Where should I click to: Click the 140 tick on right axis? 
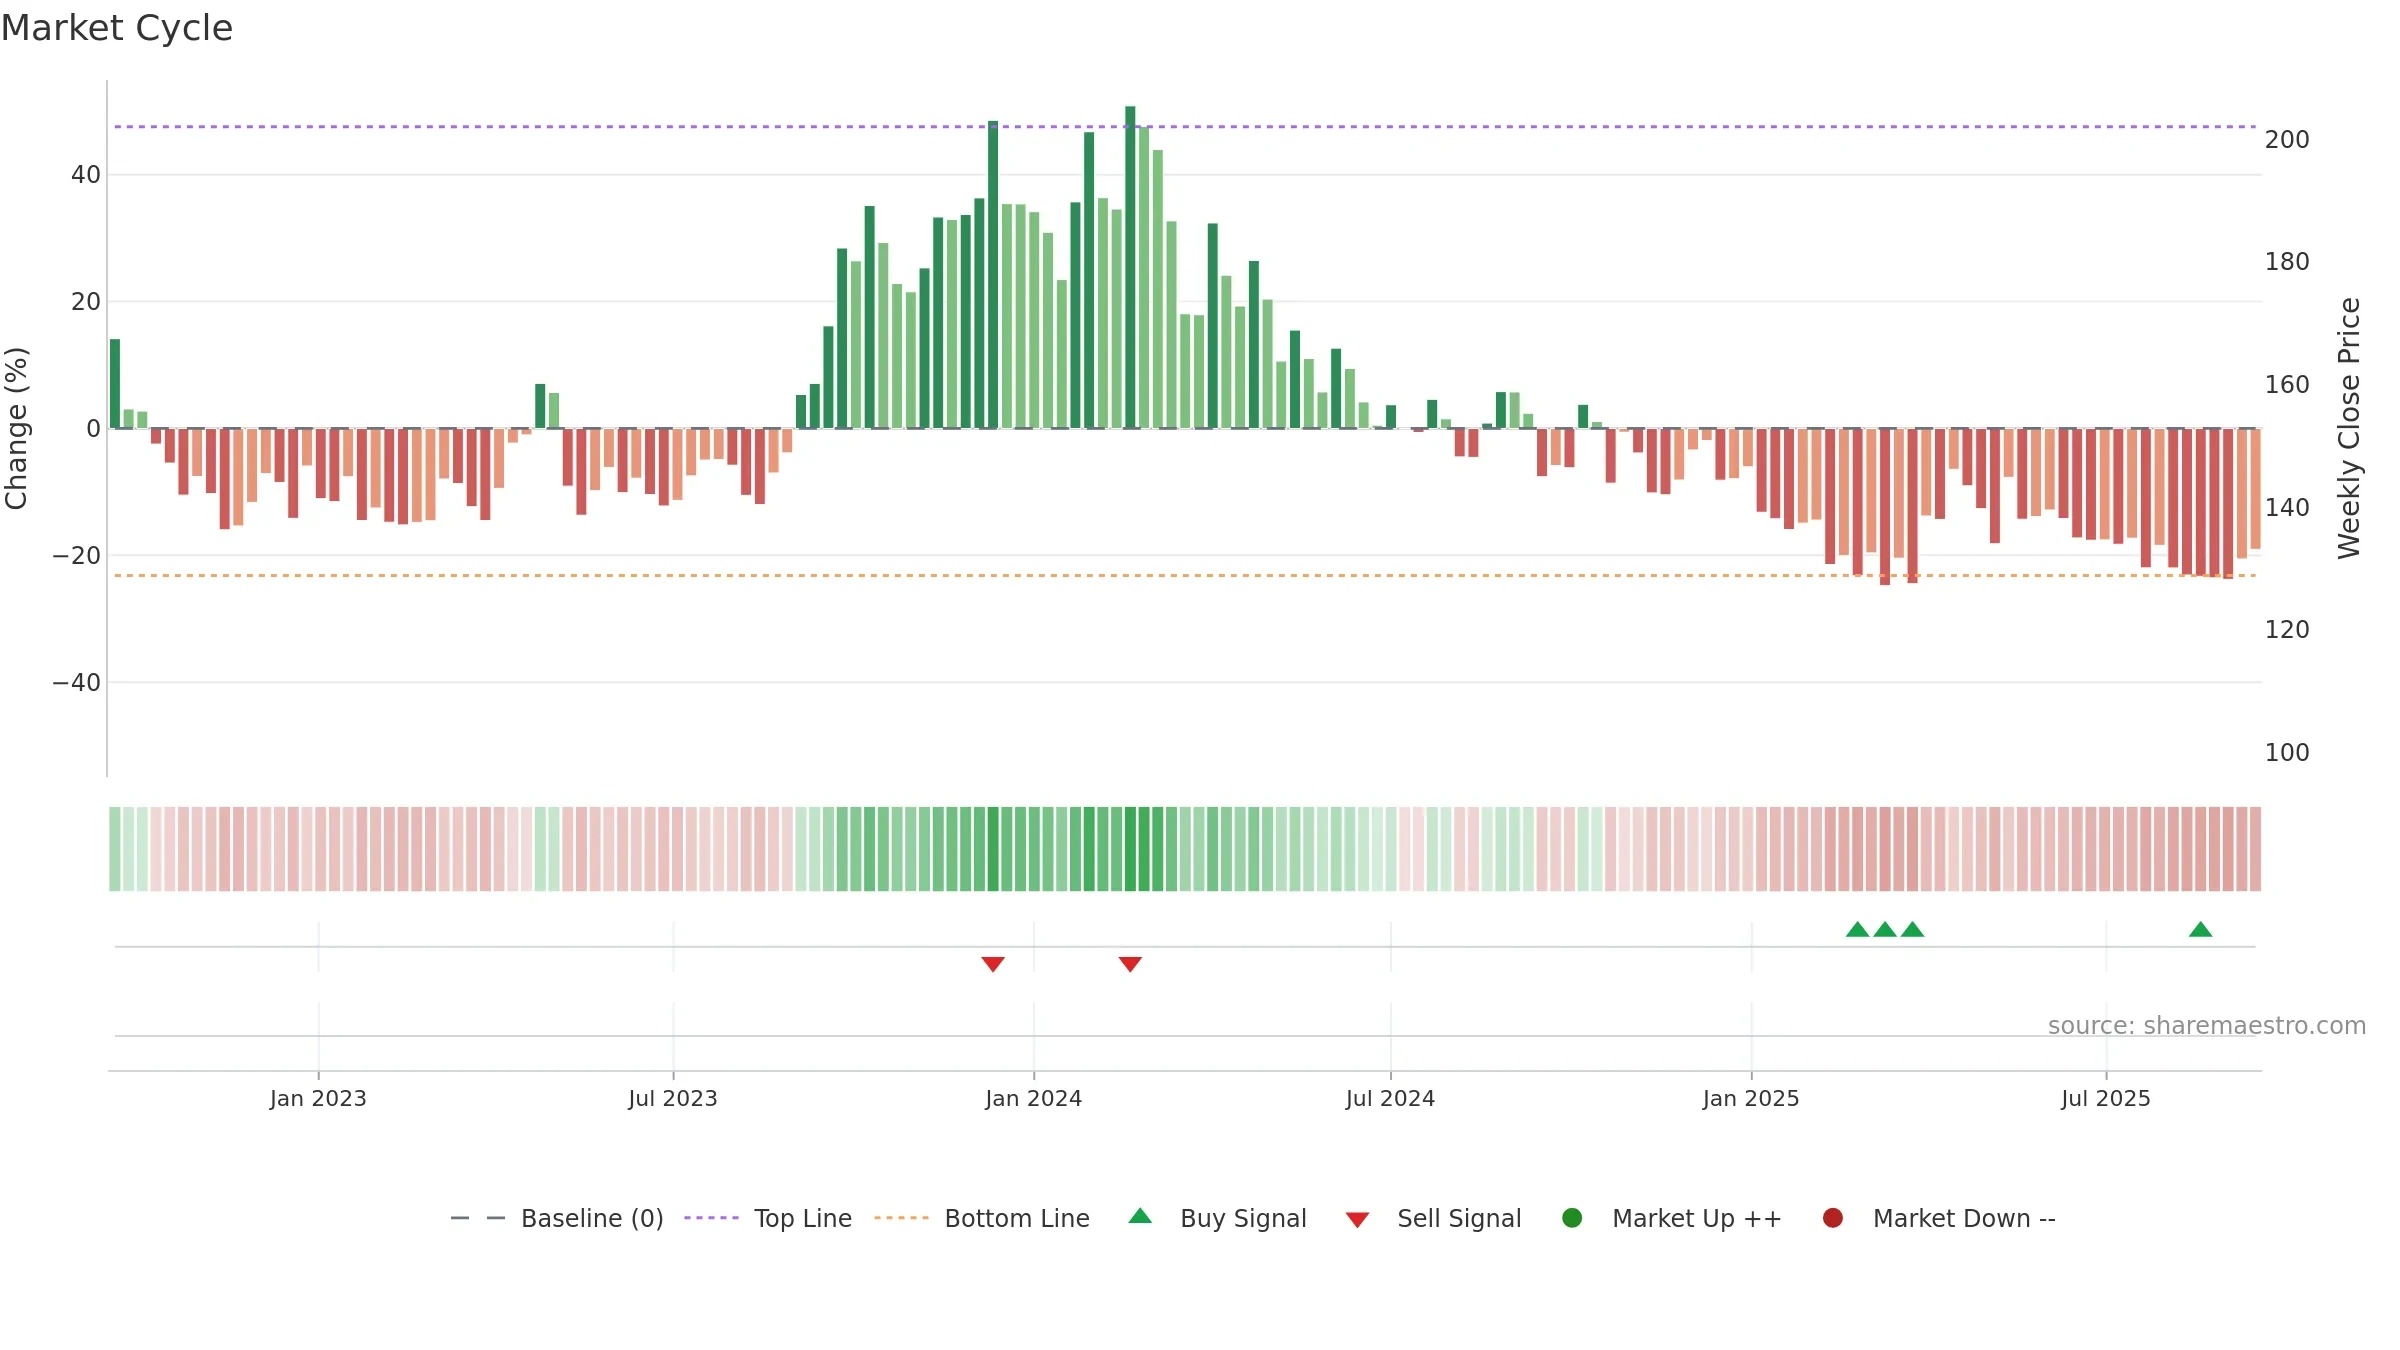2287,508
